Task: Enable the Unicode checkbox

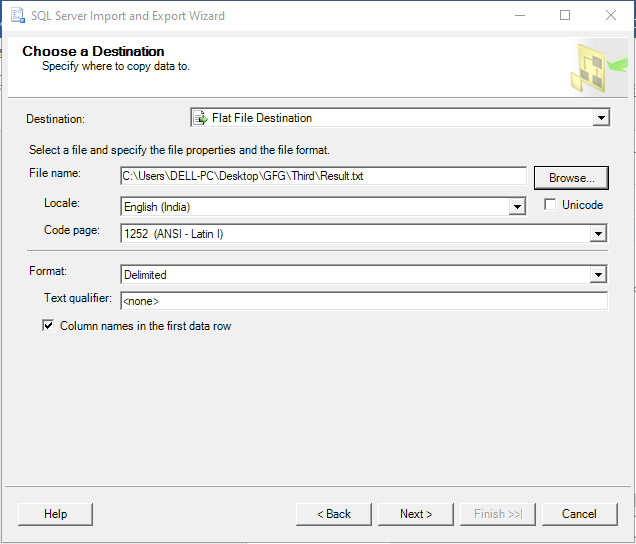Action: 550,204
